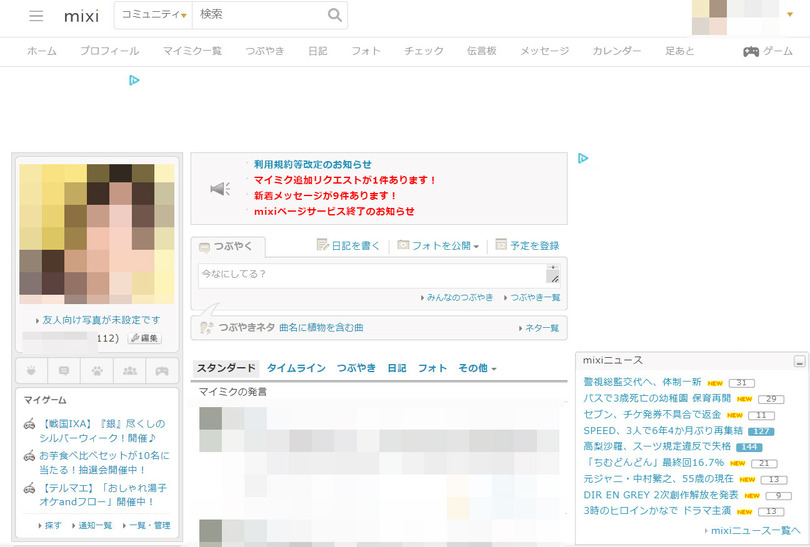This screenshot has width=810, height=547.
Task: Click the people group icon in the profile toolbar
Action: [130, 370]
